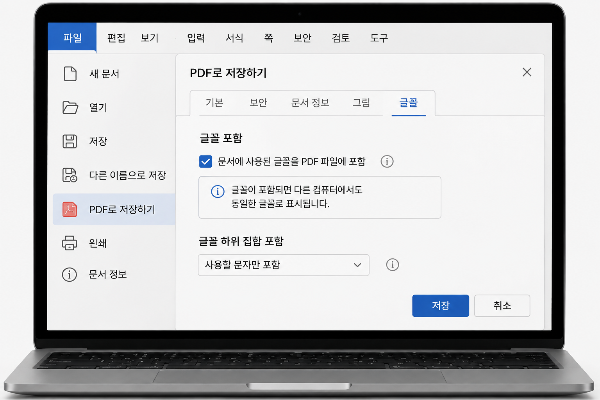Click the 취소 button

[502, 305]
